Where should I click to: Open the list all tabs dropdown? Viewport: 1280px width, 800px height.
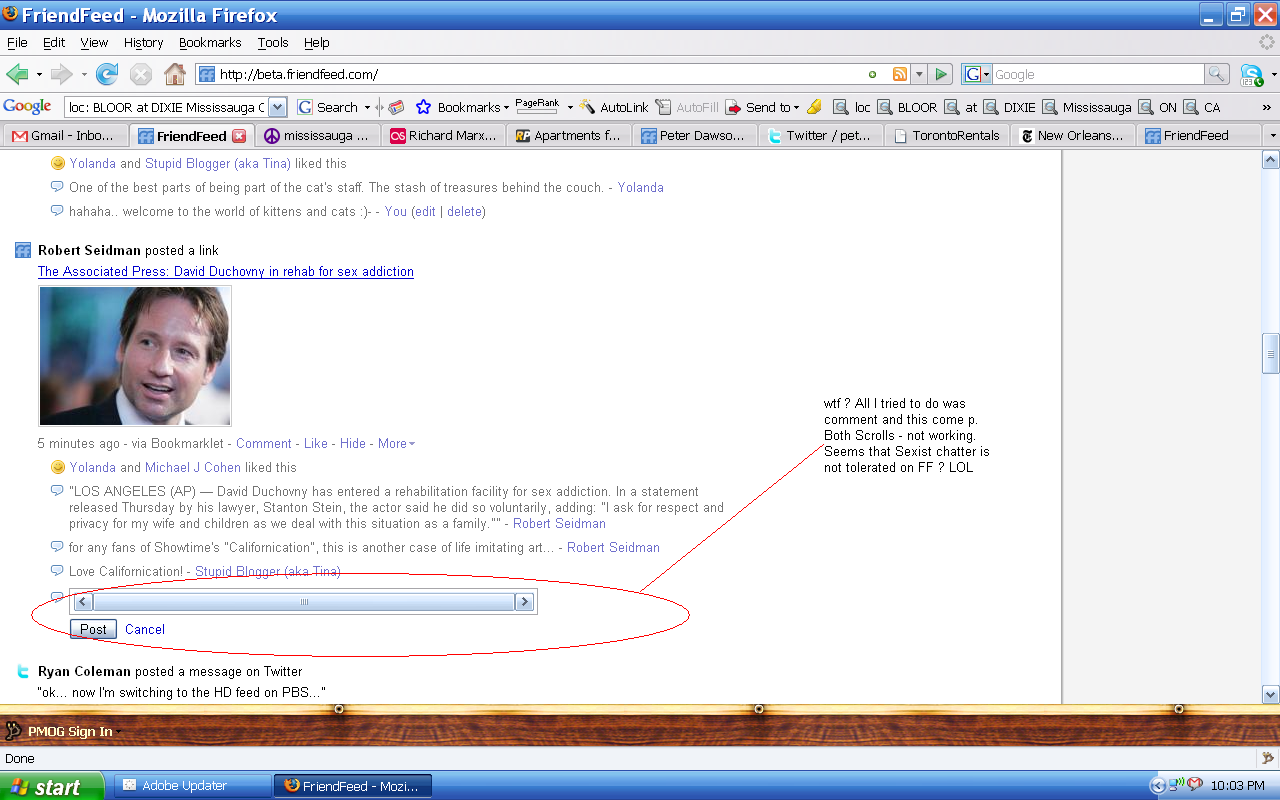coord(1272,135)
